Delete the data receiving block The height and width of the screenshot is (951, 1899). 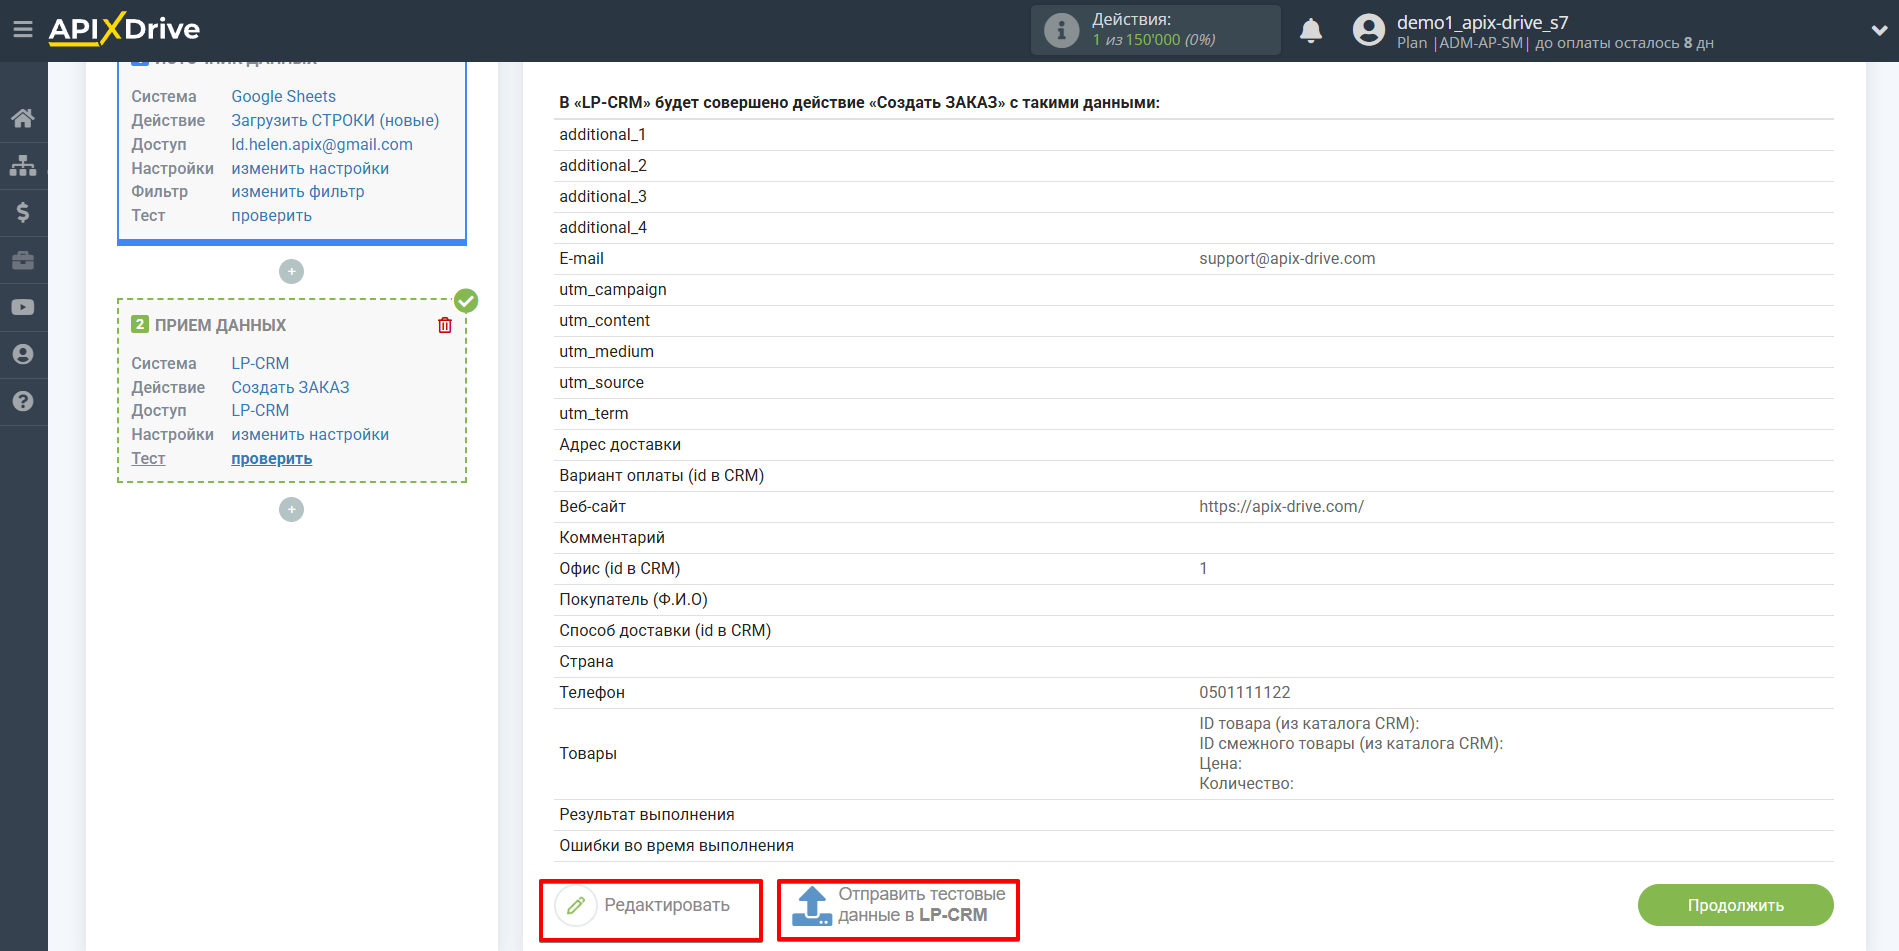point(445,325)
